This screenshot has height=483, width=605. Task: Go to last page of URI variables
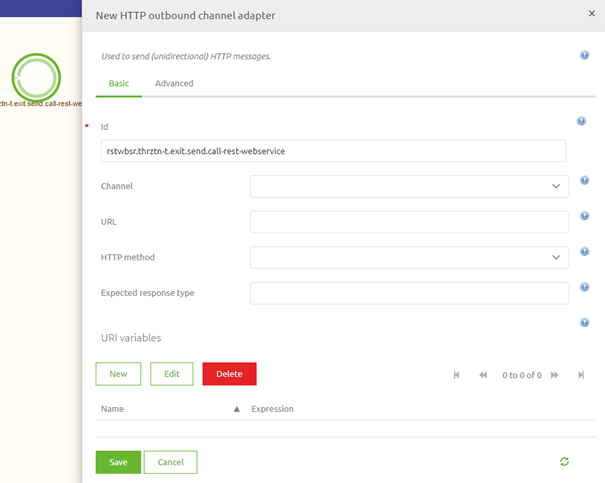pos(581,375)
